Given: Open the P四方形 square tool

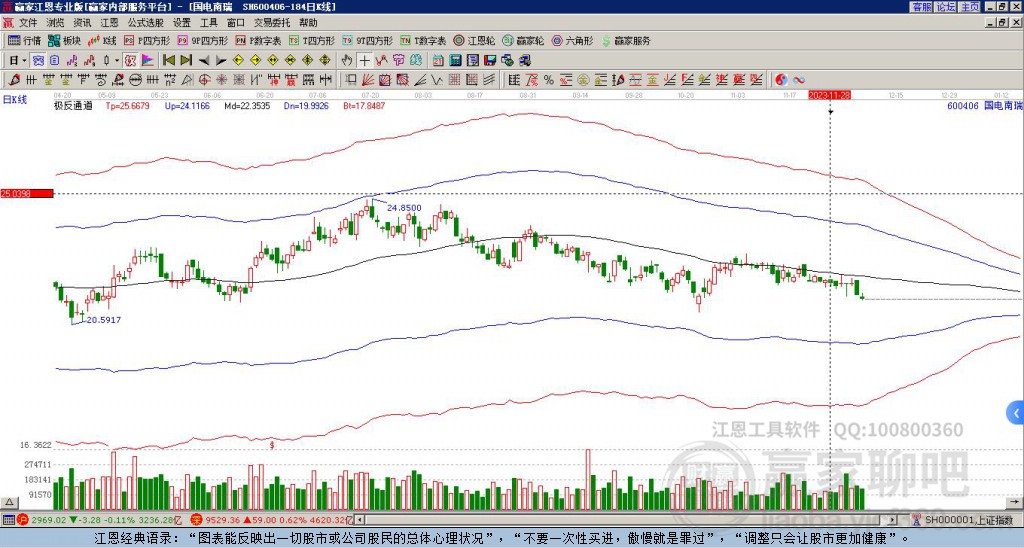Looking at the screenshot, I should 147,40.
